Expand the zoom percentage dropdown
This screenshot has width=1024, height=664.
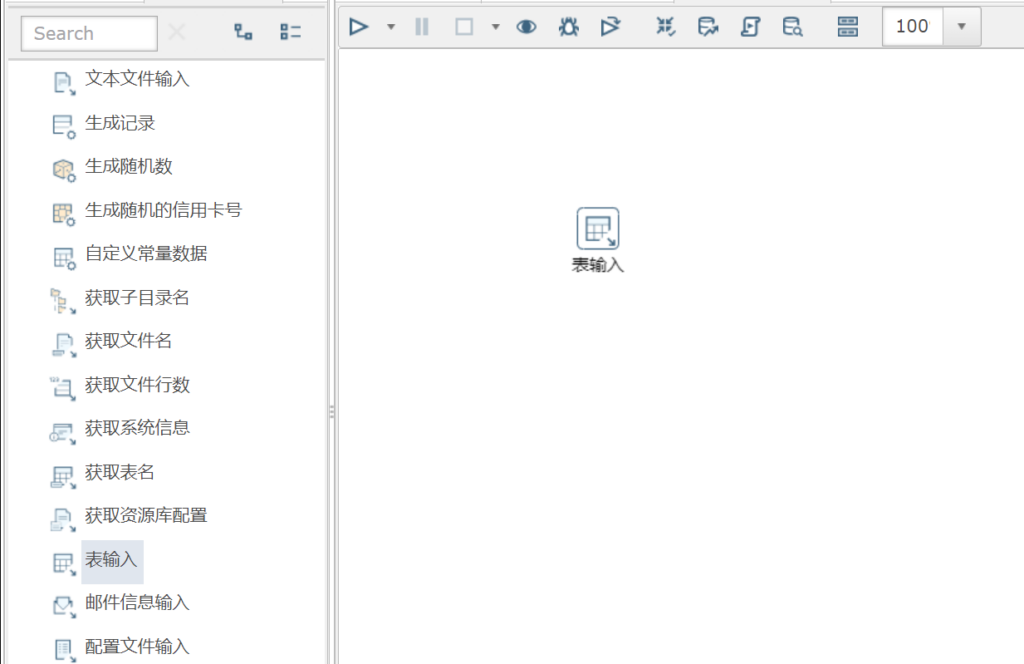point(961,27)
